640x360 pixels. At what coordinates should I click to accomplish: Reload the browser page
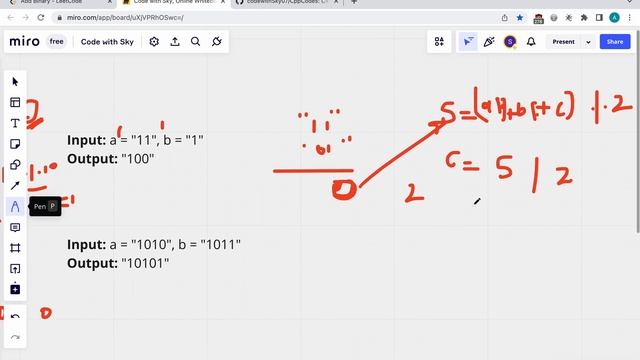40,18
